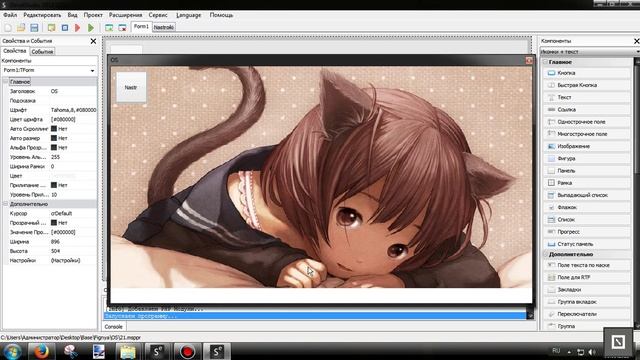
Task: Click the Nastr button on OS form
Action: click(x=131, y=87)
